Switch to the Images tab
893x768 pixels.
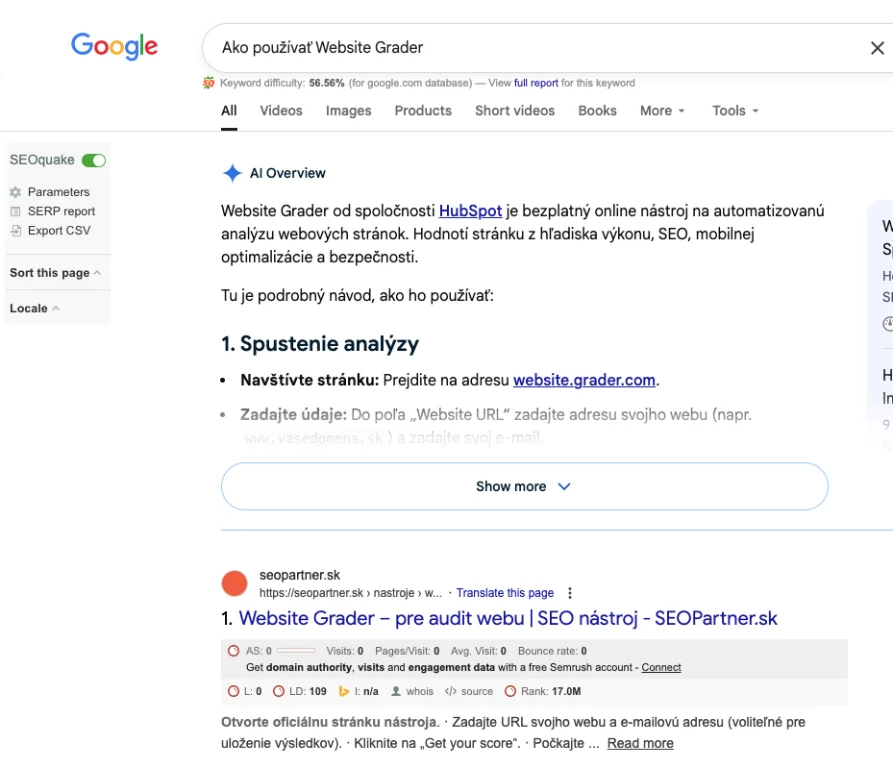point(348,111)
